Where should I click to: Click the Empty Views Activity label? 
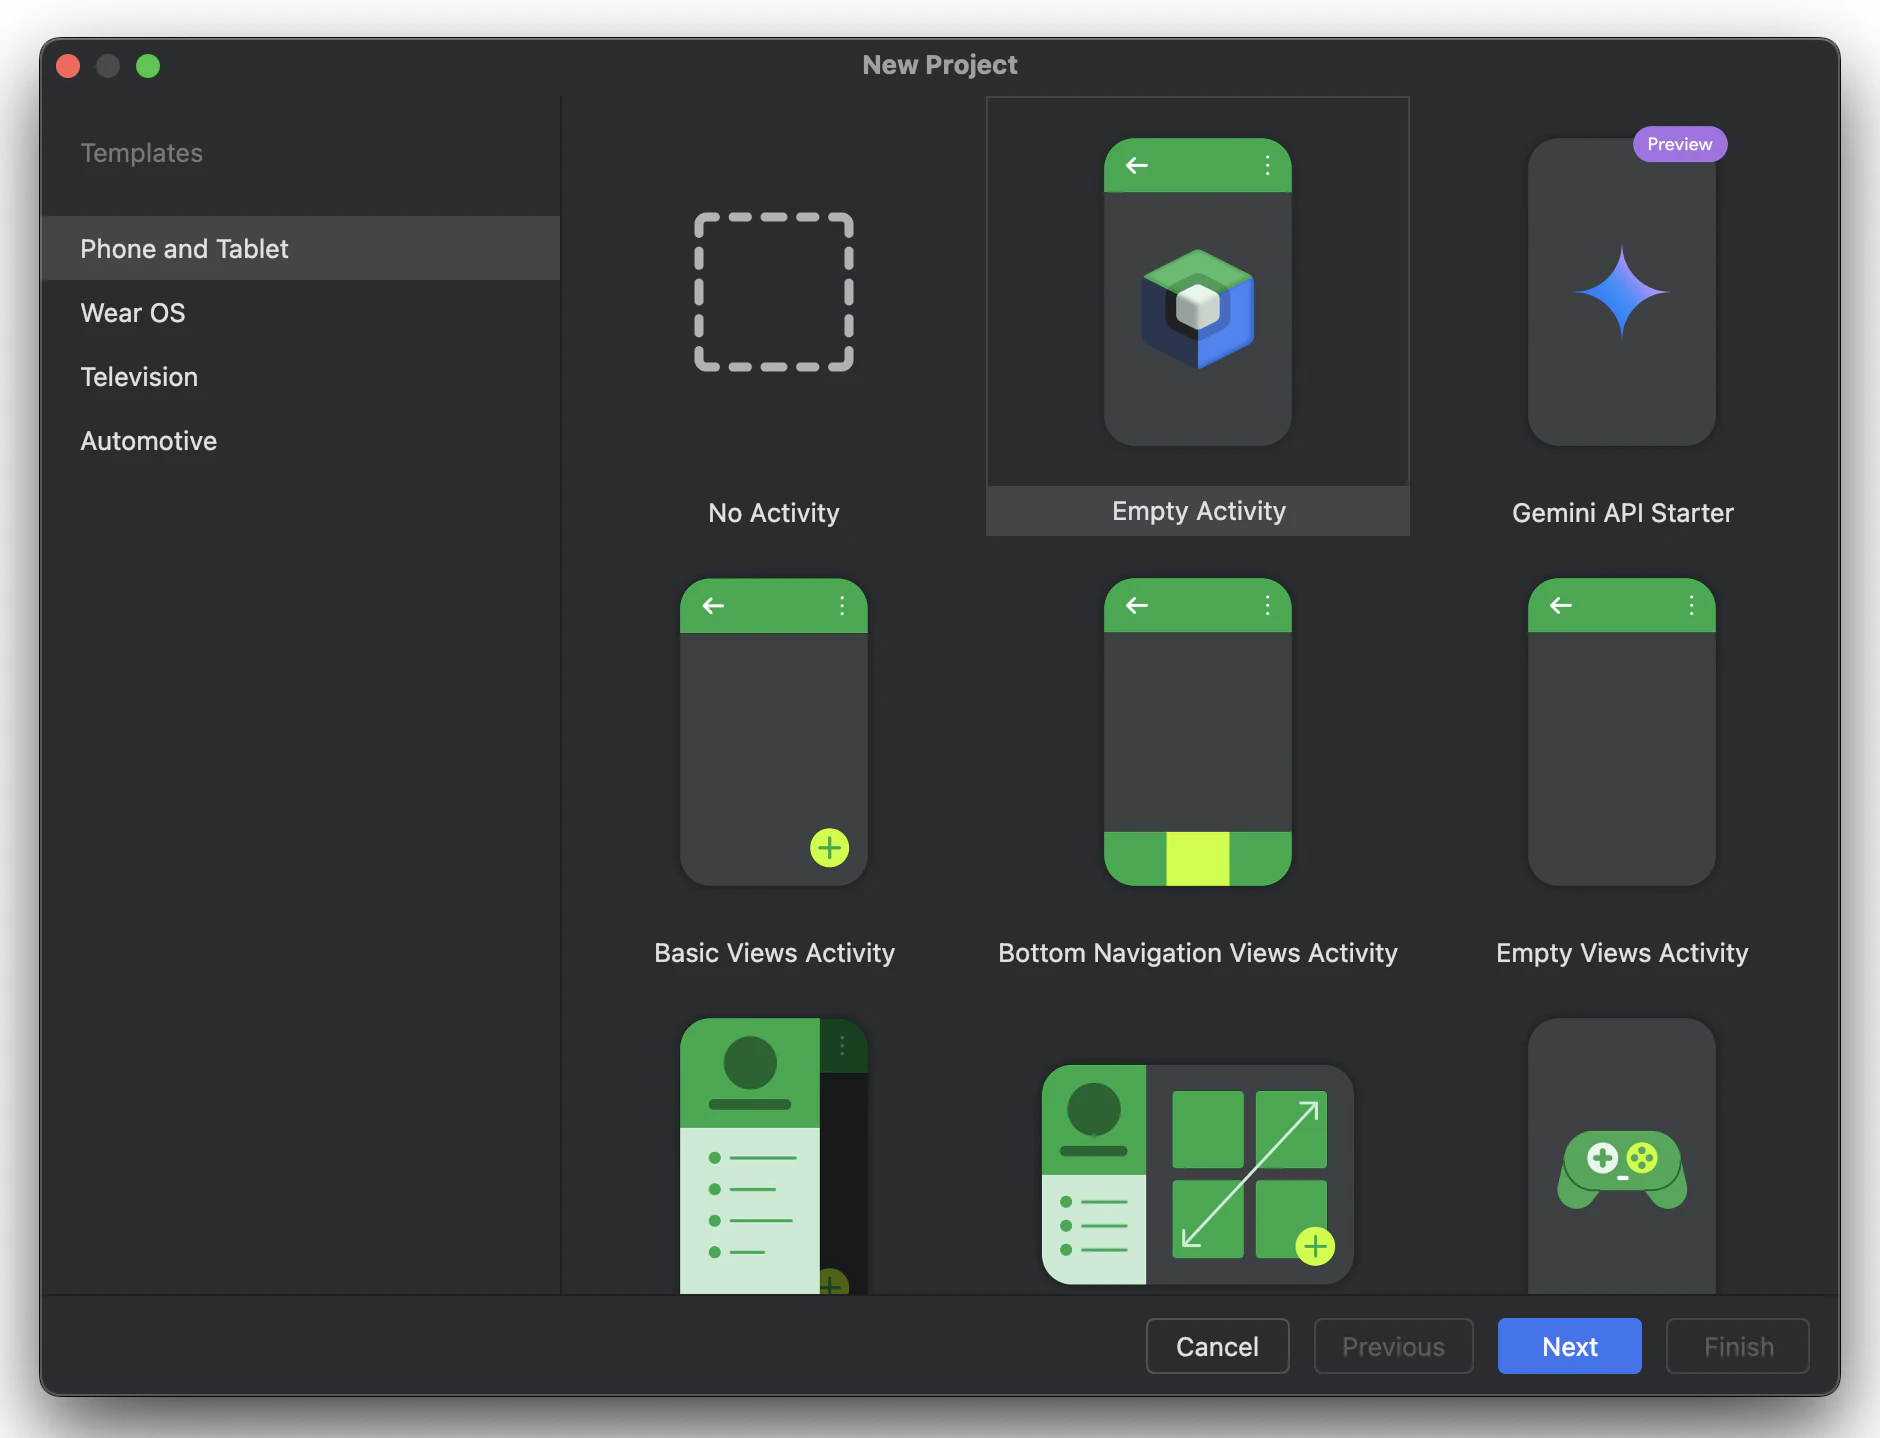(x=1622, y=953)
